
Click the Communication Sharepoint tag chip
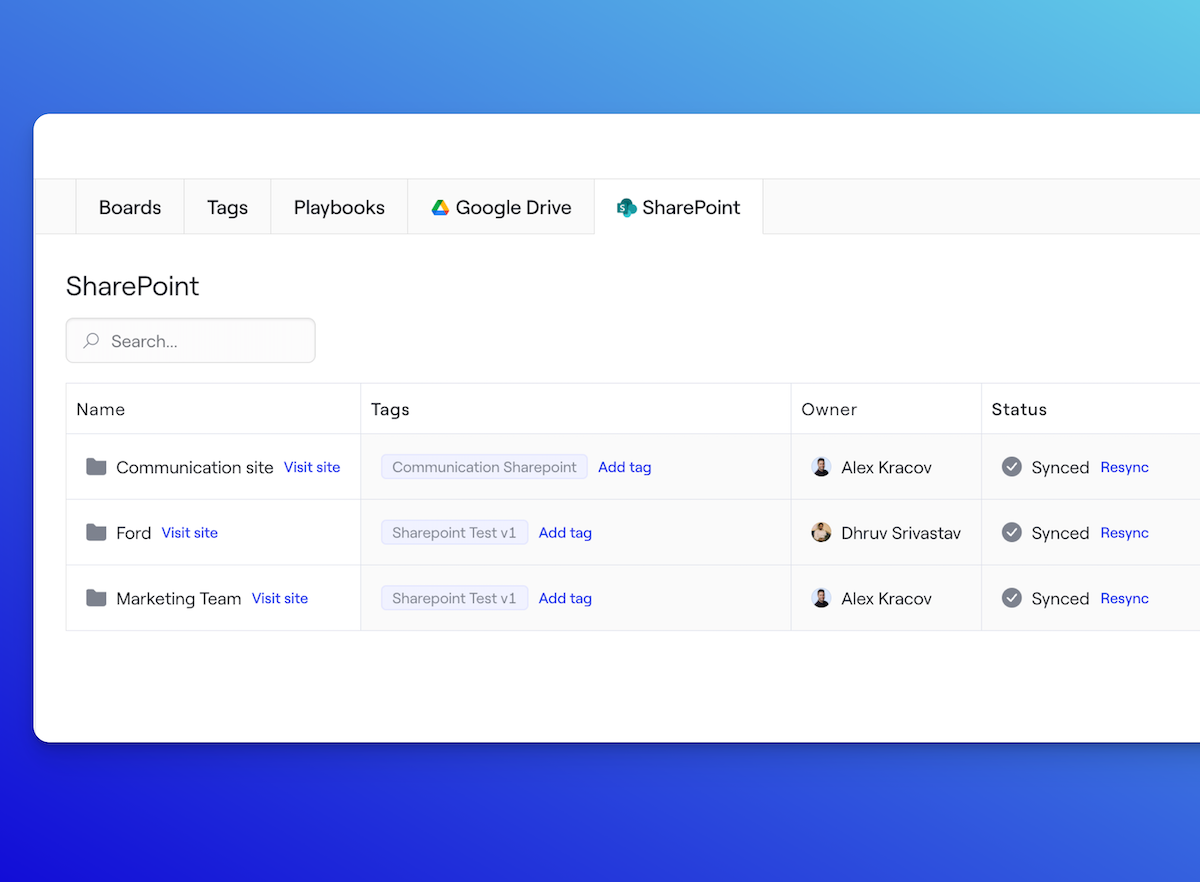pyautogui.click(x=484, y=467)
